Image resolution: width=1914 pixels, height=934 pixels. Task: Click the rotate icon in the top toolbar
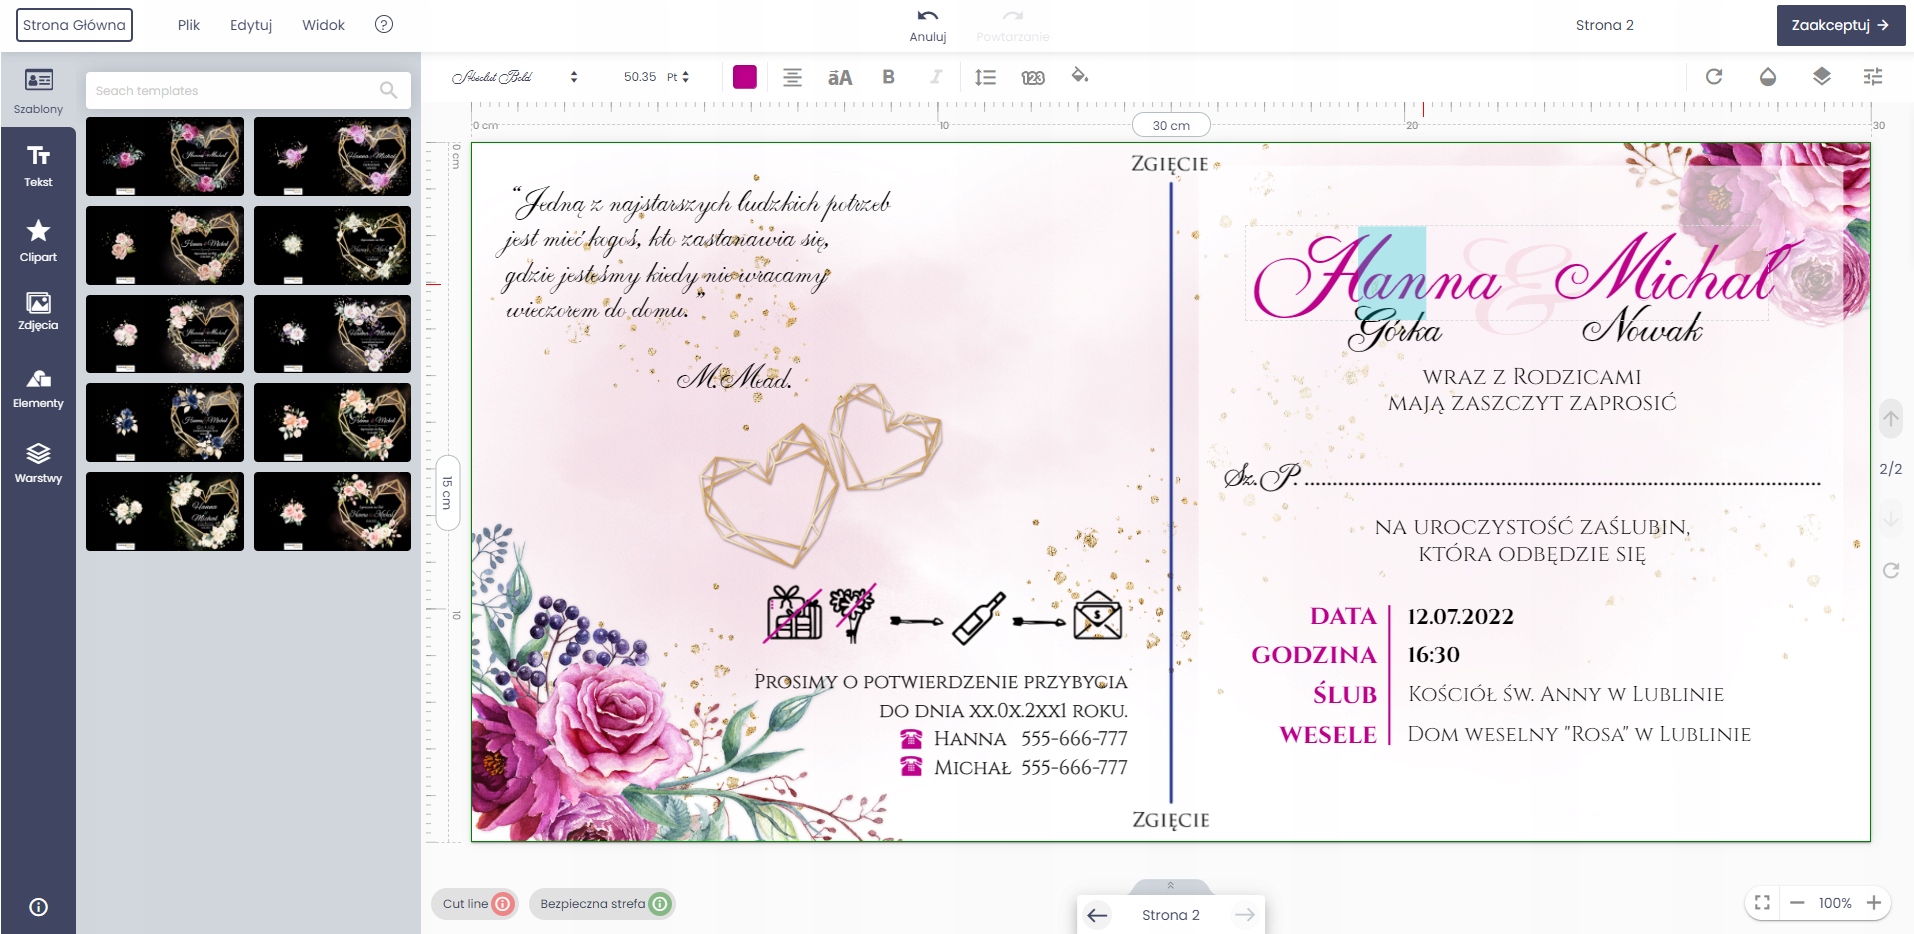(1714, 77)
